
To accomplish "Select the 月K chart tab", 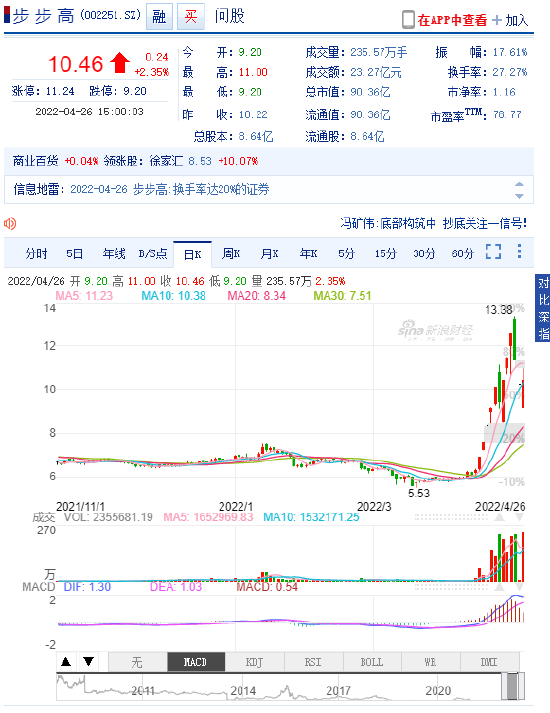I will coord(270,253).
